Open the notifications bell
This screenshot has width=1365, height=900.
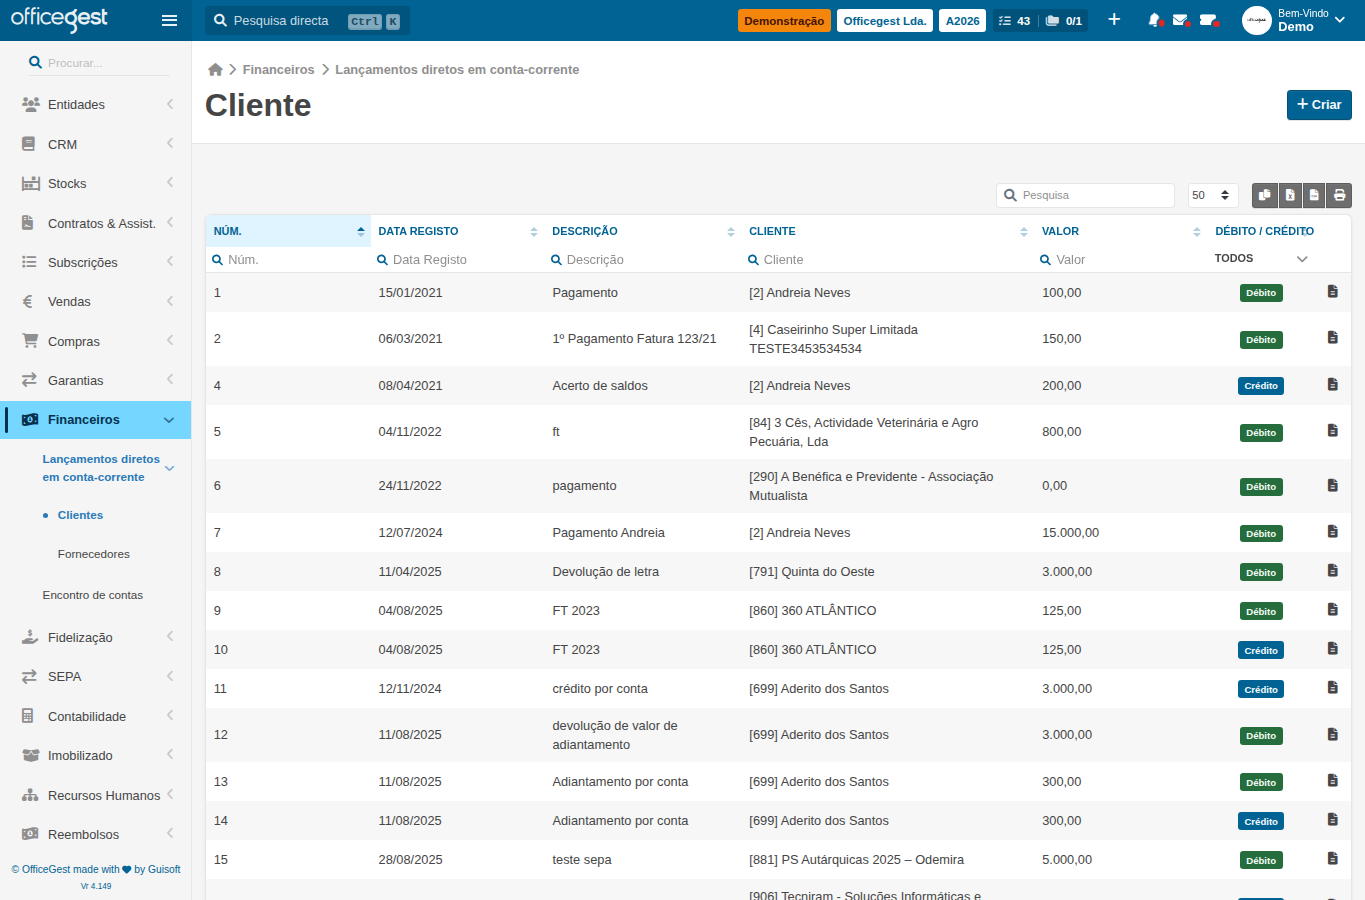[1155, 20]
